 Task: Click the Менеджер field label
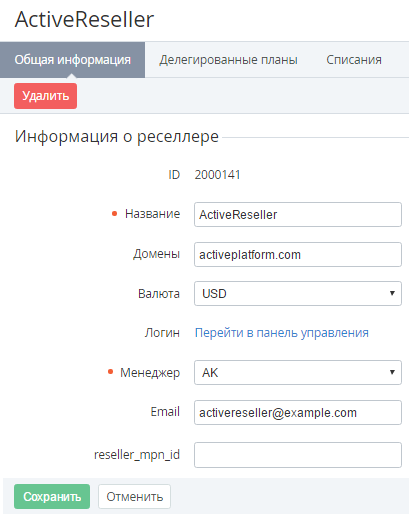pos(150,372)
